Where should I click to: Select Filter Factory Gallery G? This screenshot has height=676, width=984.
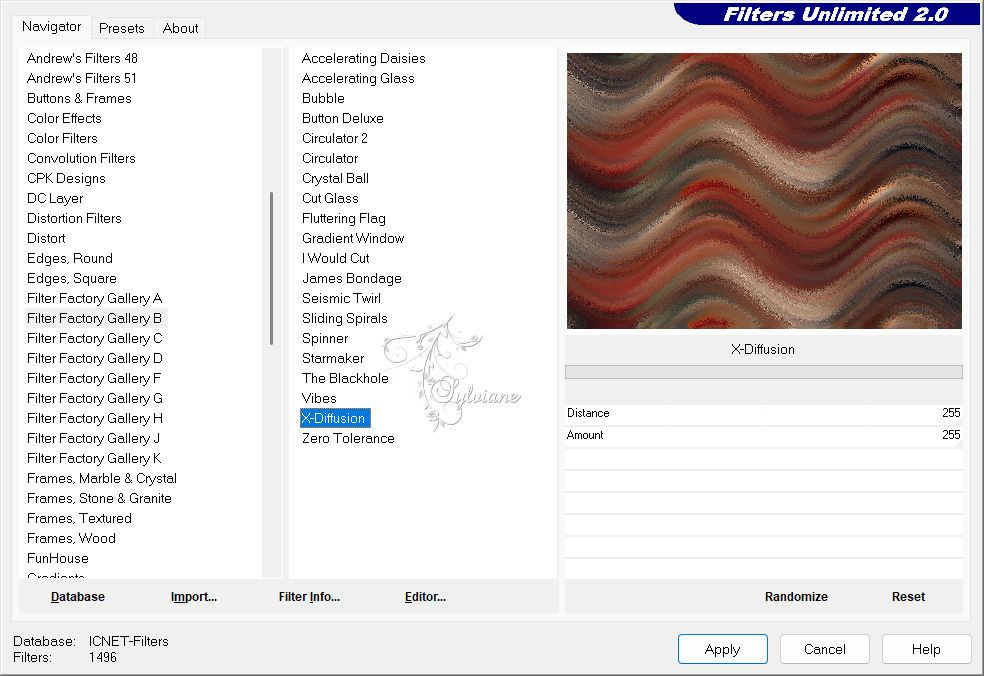pos(94,399)
